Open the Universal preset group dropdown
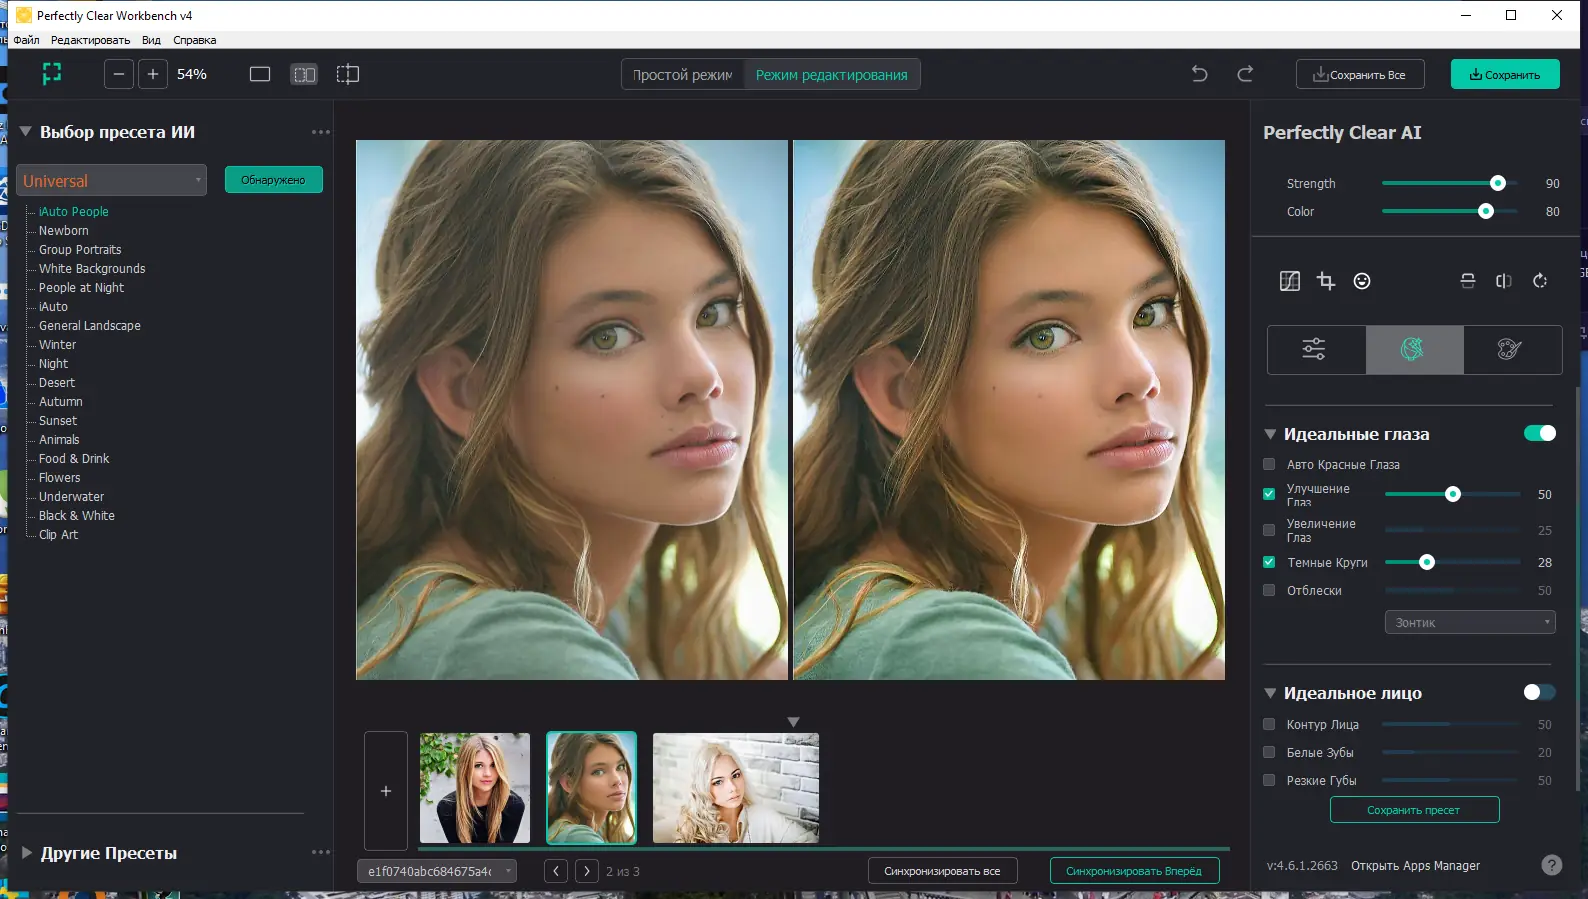The height and width of the screenshot is (899, 1588). 112,181
